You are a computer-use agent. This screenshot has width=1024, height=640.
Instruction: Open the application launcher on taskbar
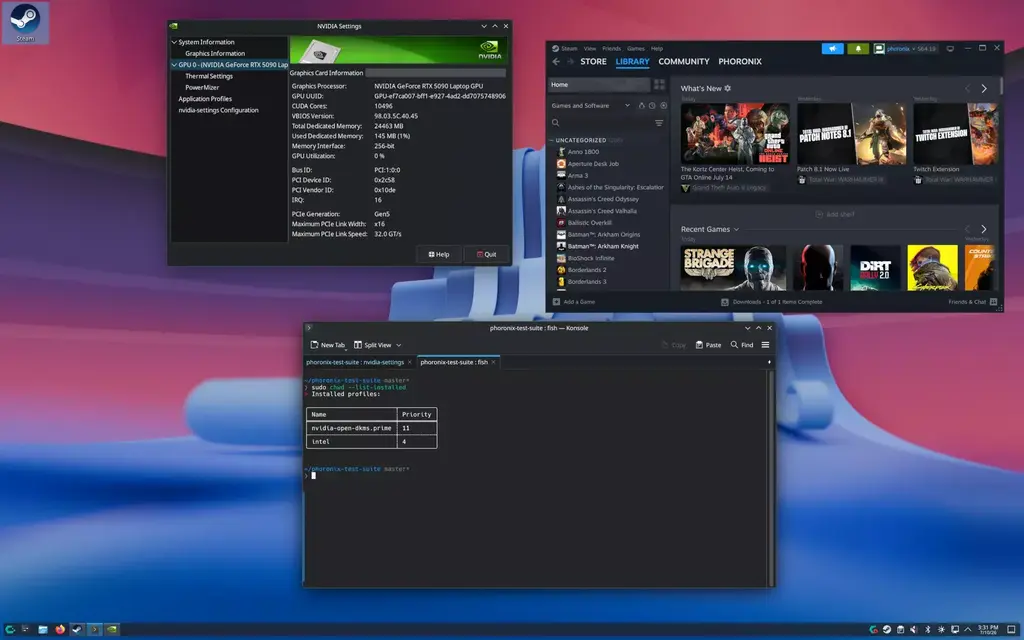(10, 630)
